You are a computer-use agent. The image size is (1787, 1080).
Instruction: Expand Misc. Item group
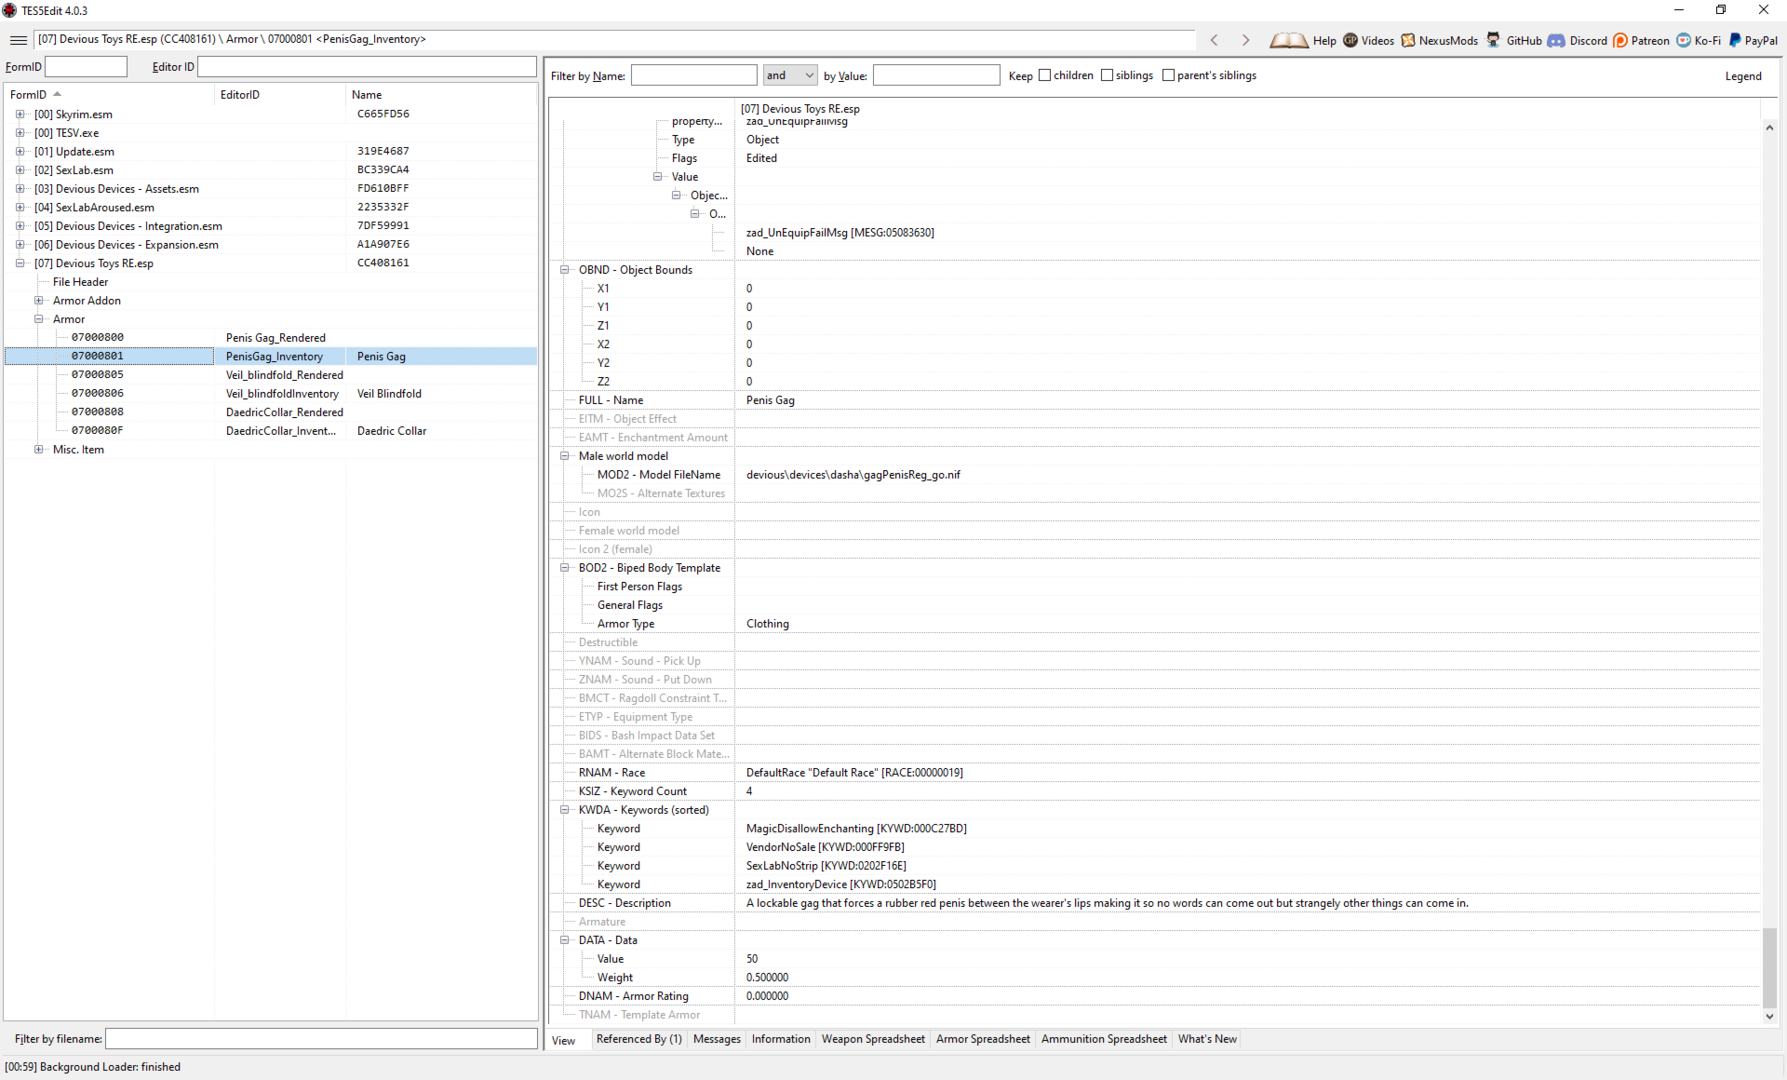39,449
